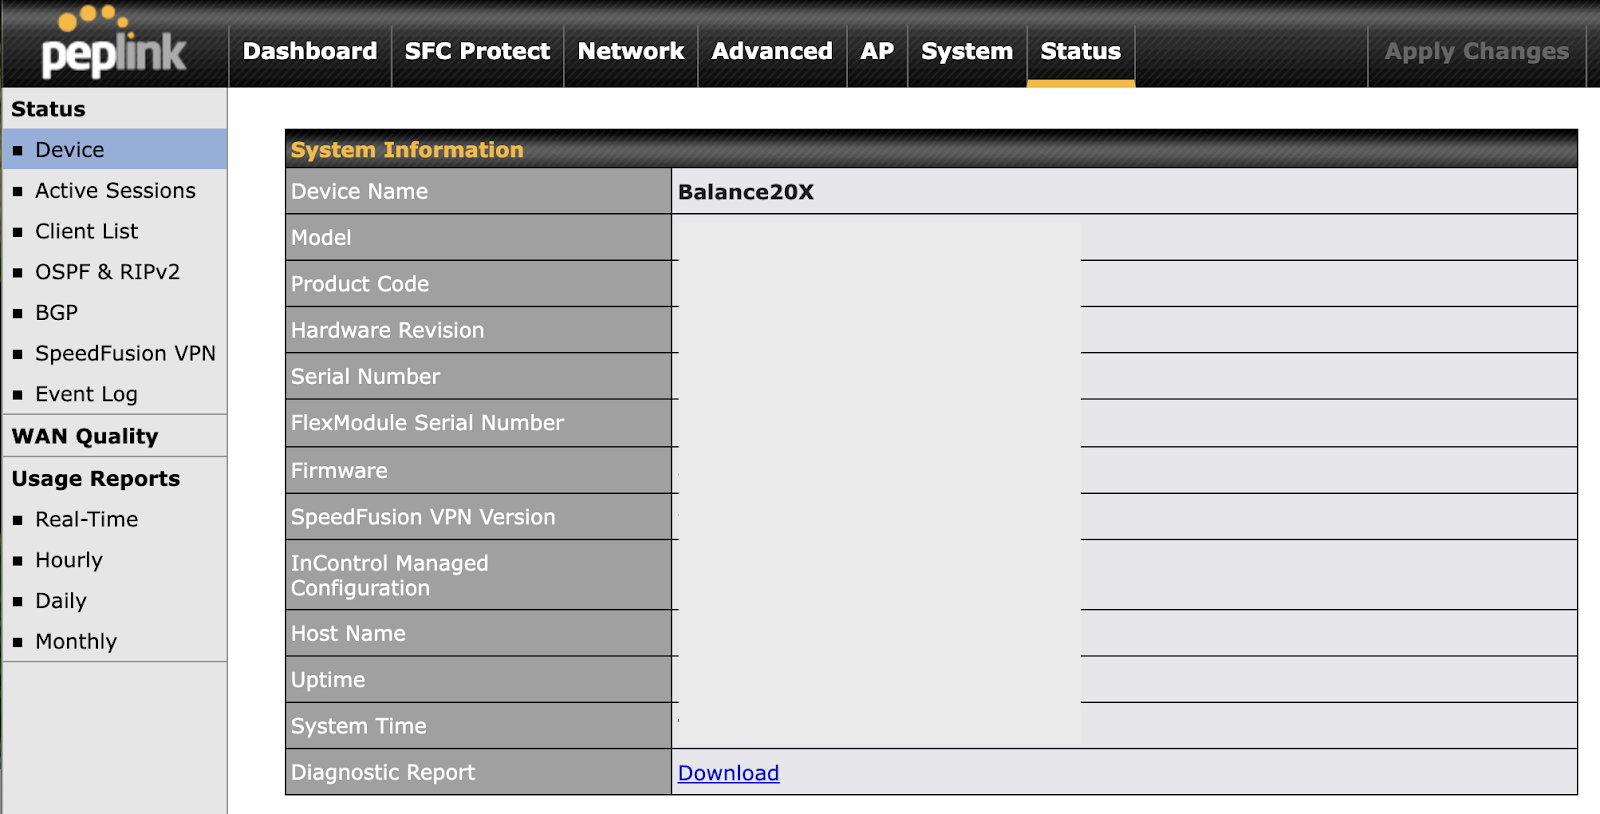Click the Host Name label
The height and width of the screenshot is (814, 1600).
tap(348, 633)
